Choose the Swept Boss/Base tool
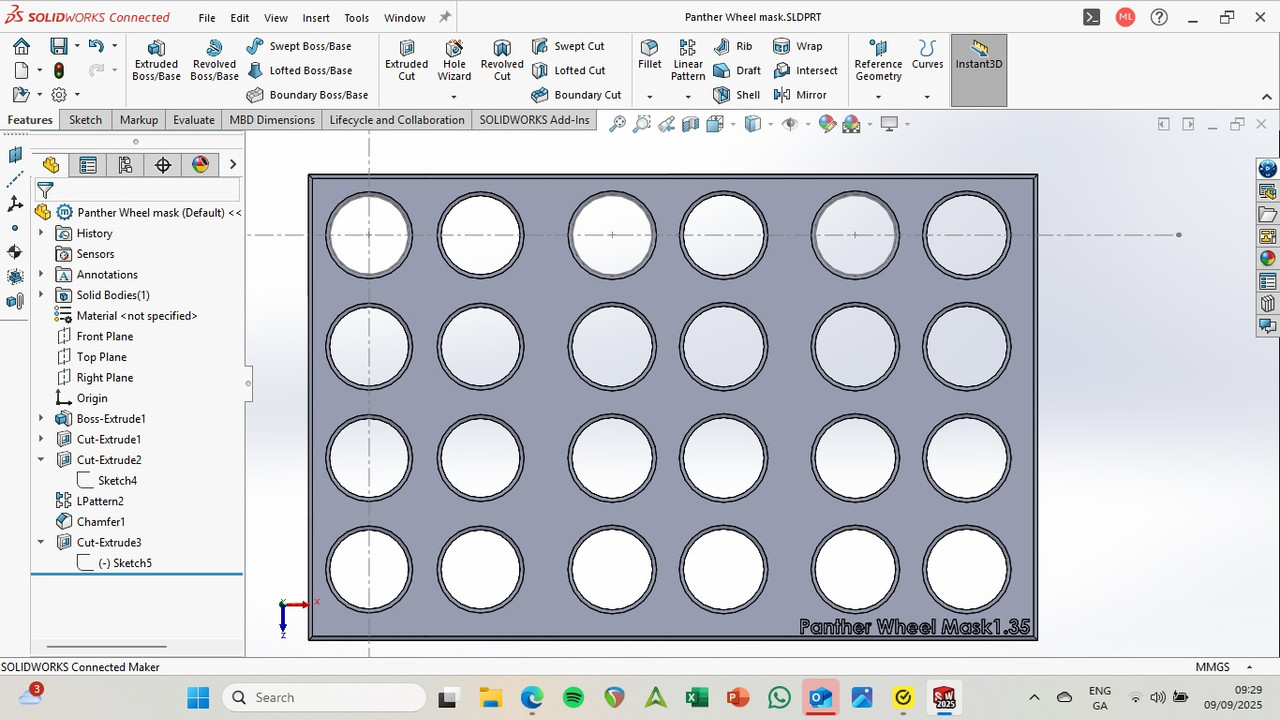Image resolution: width=1280 pixels, height=720 pixels. (299, 46)
